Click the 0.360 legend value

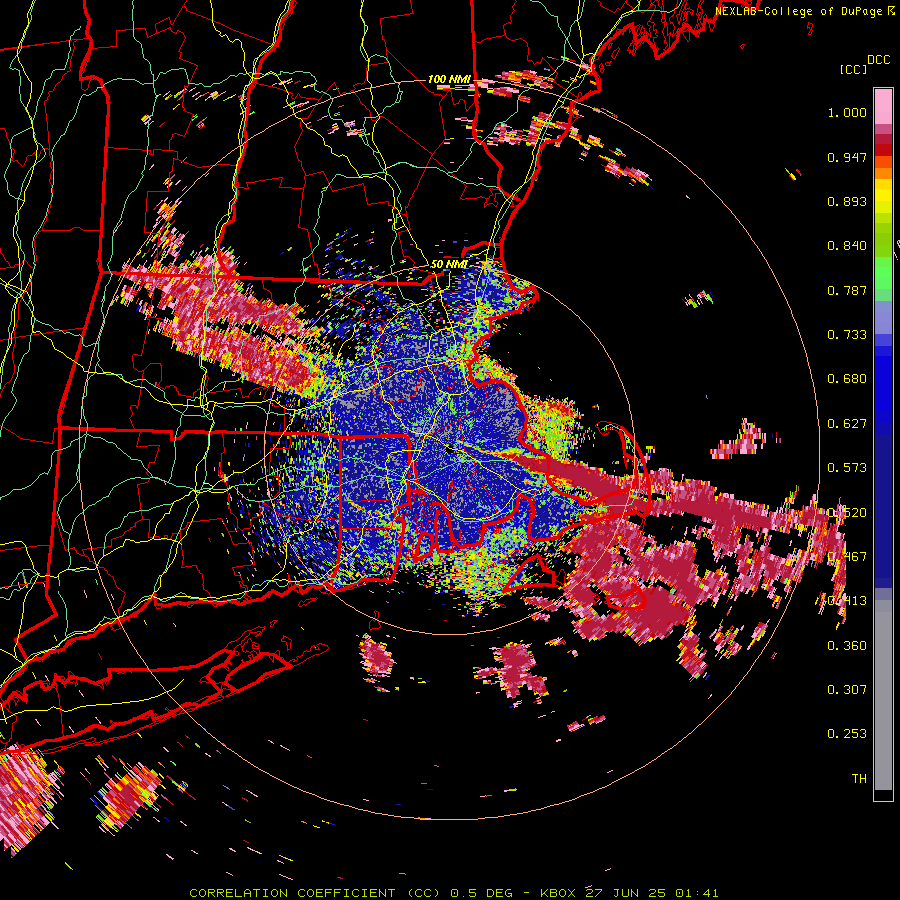pos(847,646)
